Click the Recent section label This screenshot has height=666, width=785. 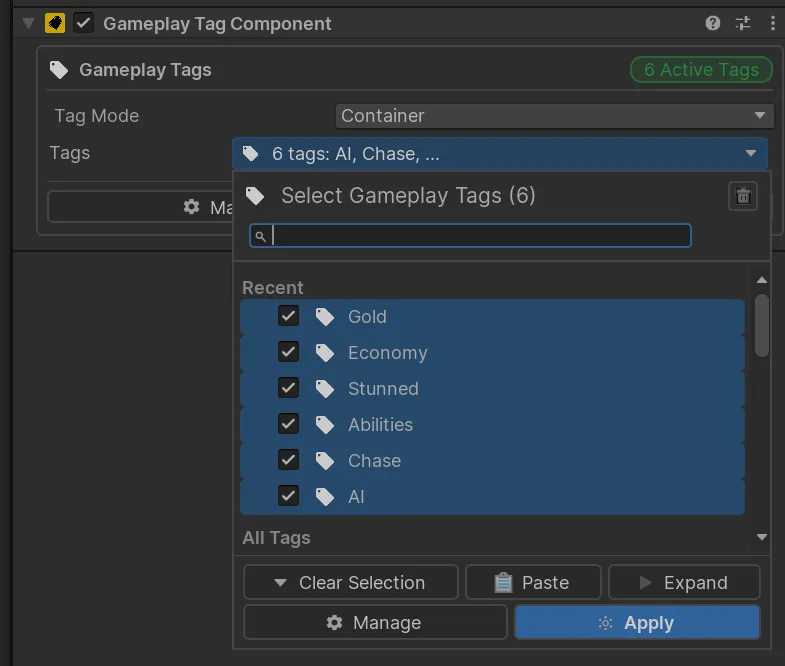coord(273,288)
